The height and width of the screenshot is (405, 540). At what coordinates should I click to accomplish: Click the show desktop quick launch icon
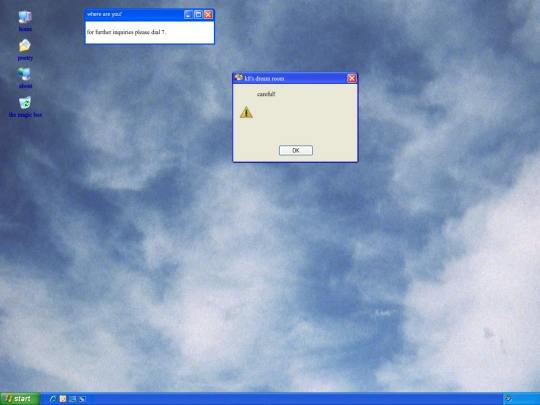point(72,399)
